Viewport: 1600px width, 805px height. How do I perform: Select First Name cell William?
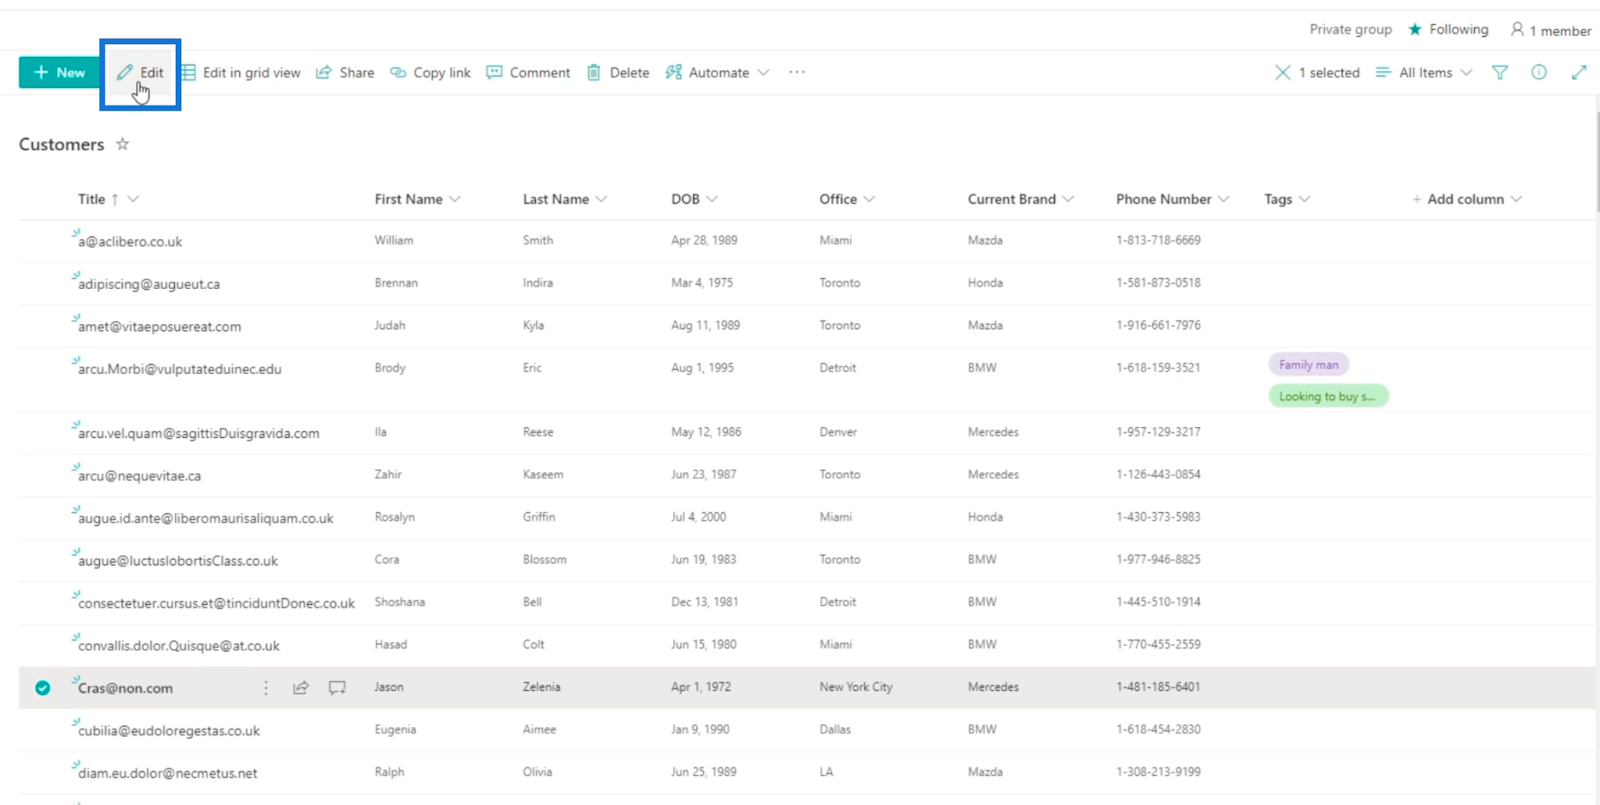coord(394,240)
